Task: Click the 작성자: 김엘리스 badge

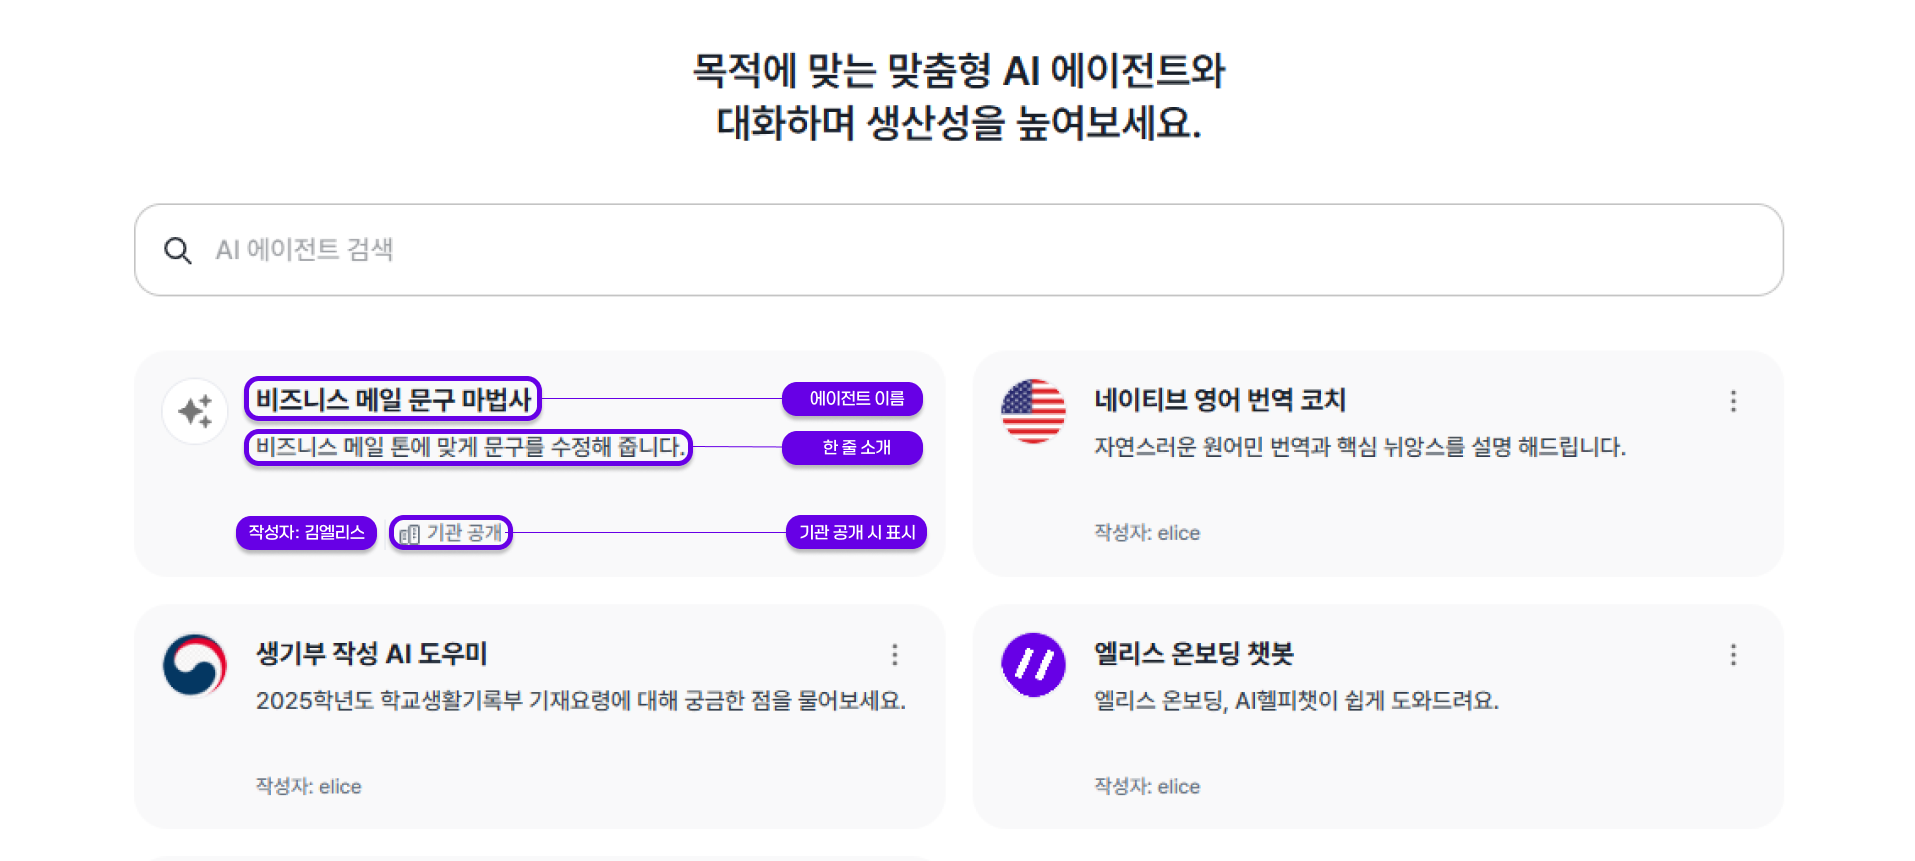Action: tap(306, 533)
